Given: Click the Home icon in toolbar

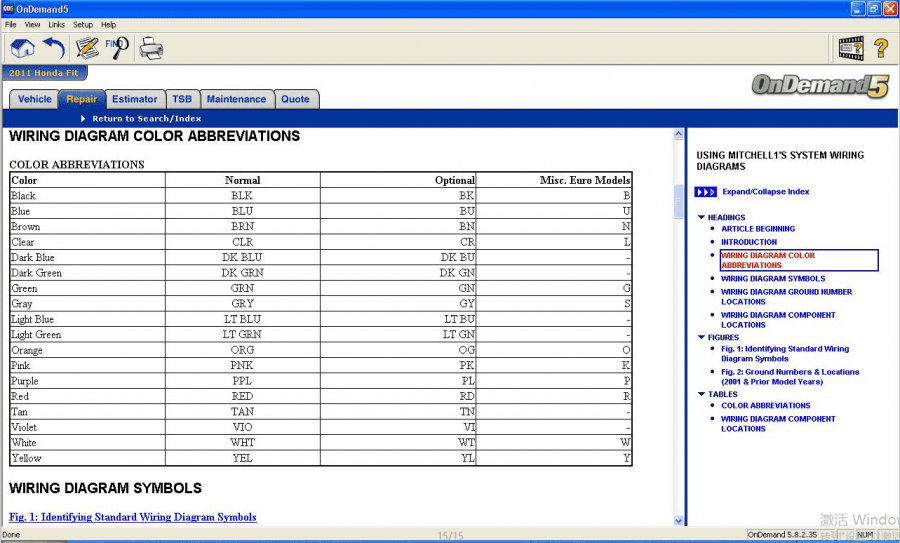Looking at the screenshot, I should click(x=22, y=48).
